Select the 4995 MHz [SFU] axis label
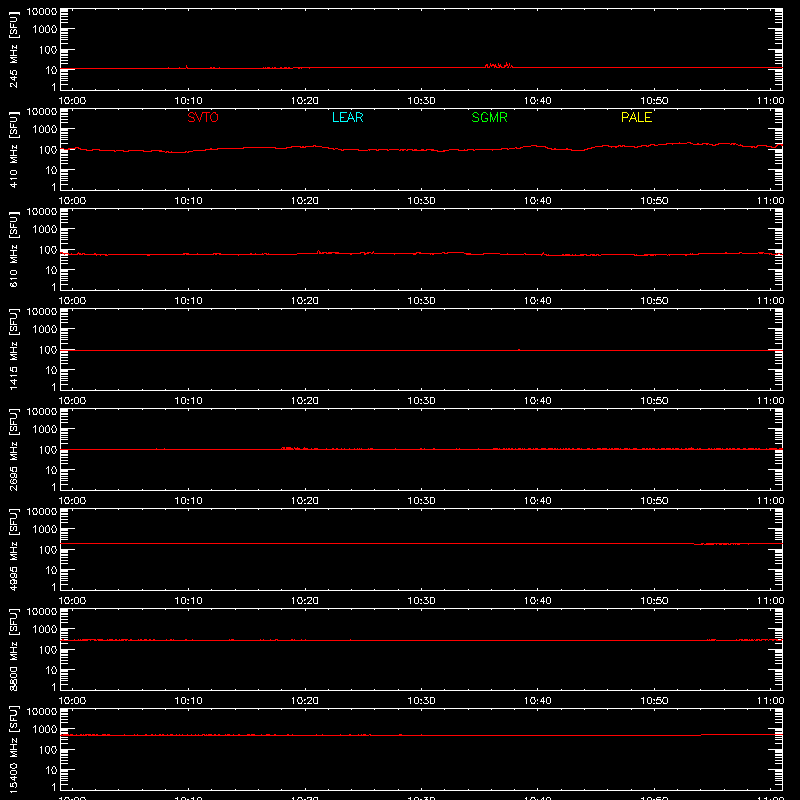800x800 pixels. tap(14, 549)
